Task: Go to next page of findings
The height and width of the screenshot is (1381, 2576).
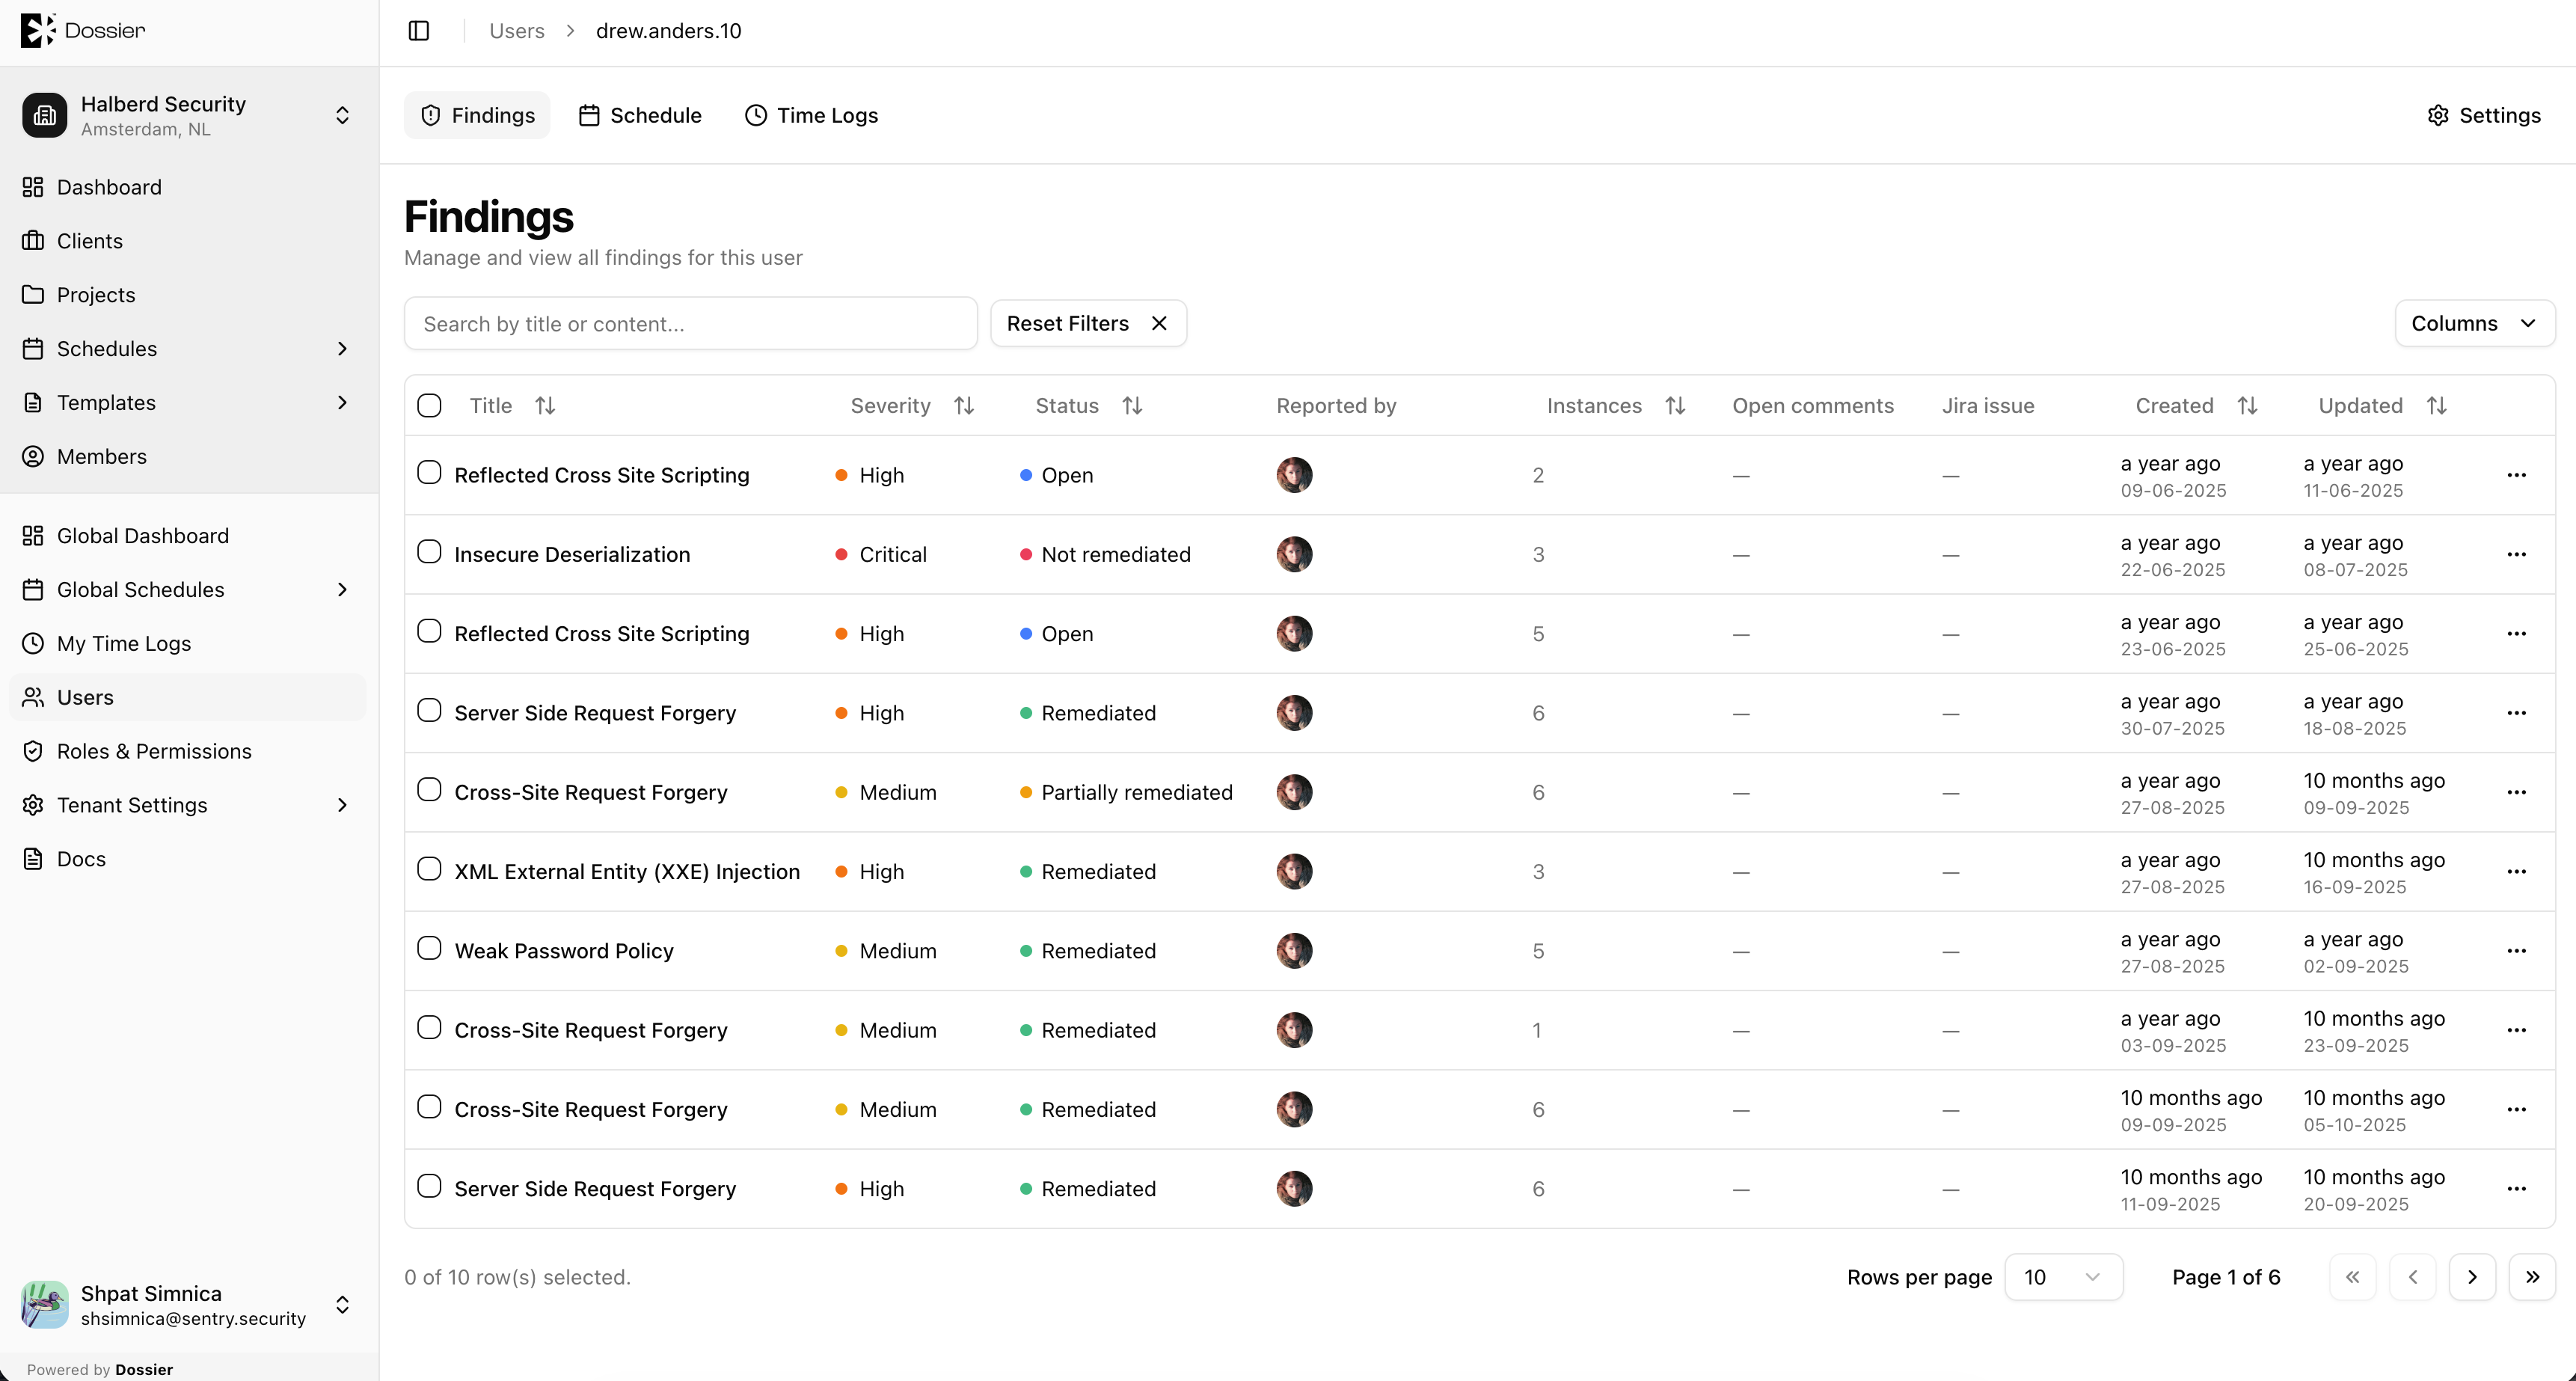Action: tap(2472, 1277)
